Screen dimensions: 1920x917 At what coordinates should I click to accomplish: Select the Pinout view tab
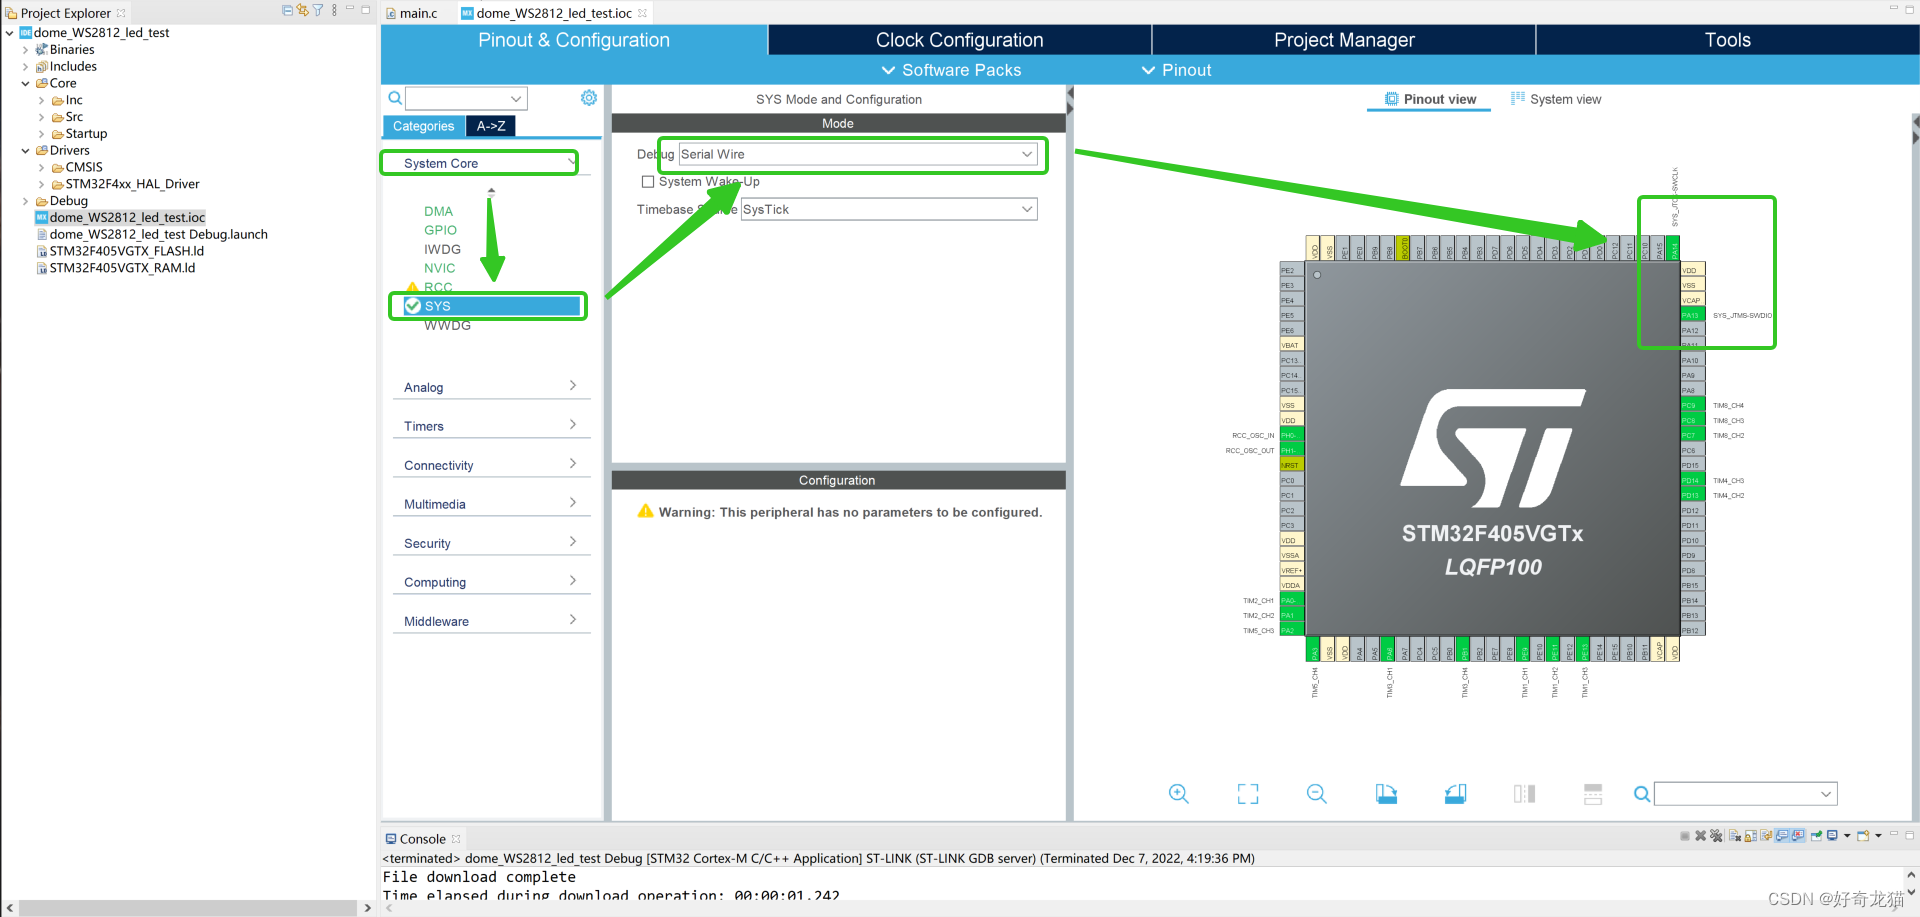click(1430, 99)
